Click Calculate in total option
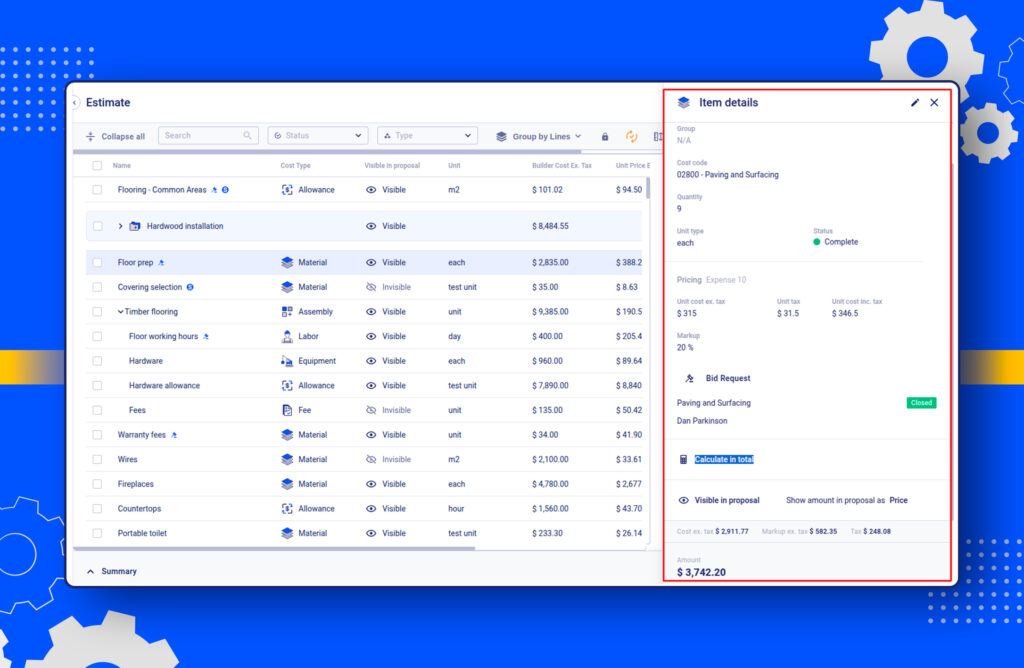 (x=724, y=460)
